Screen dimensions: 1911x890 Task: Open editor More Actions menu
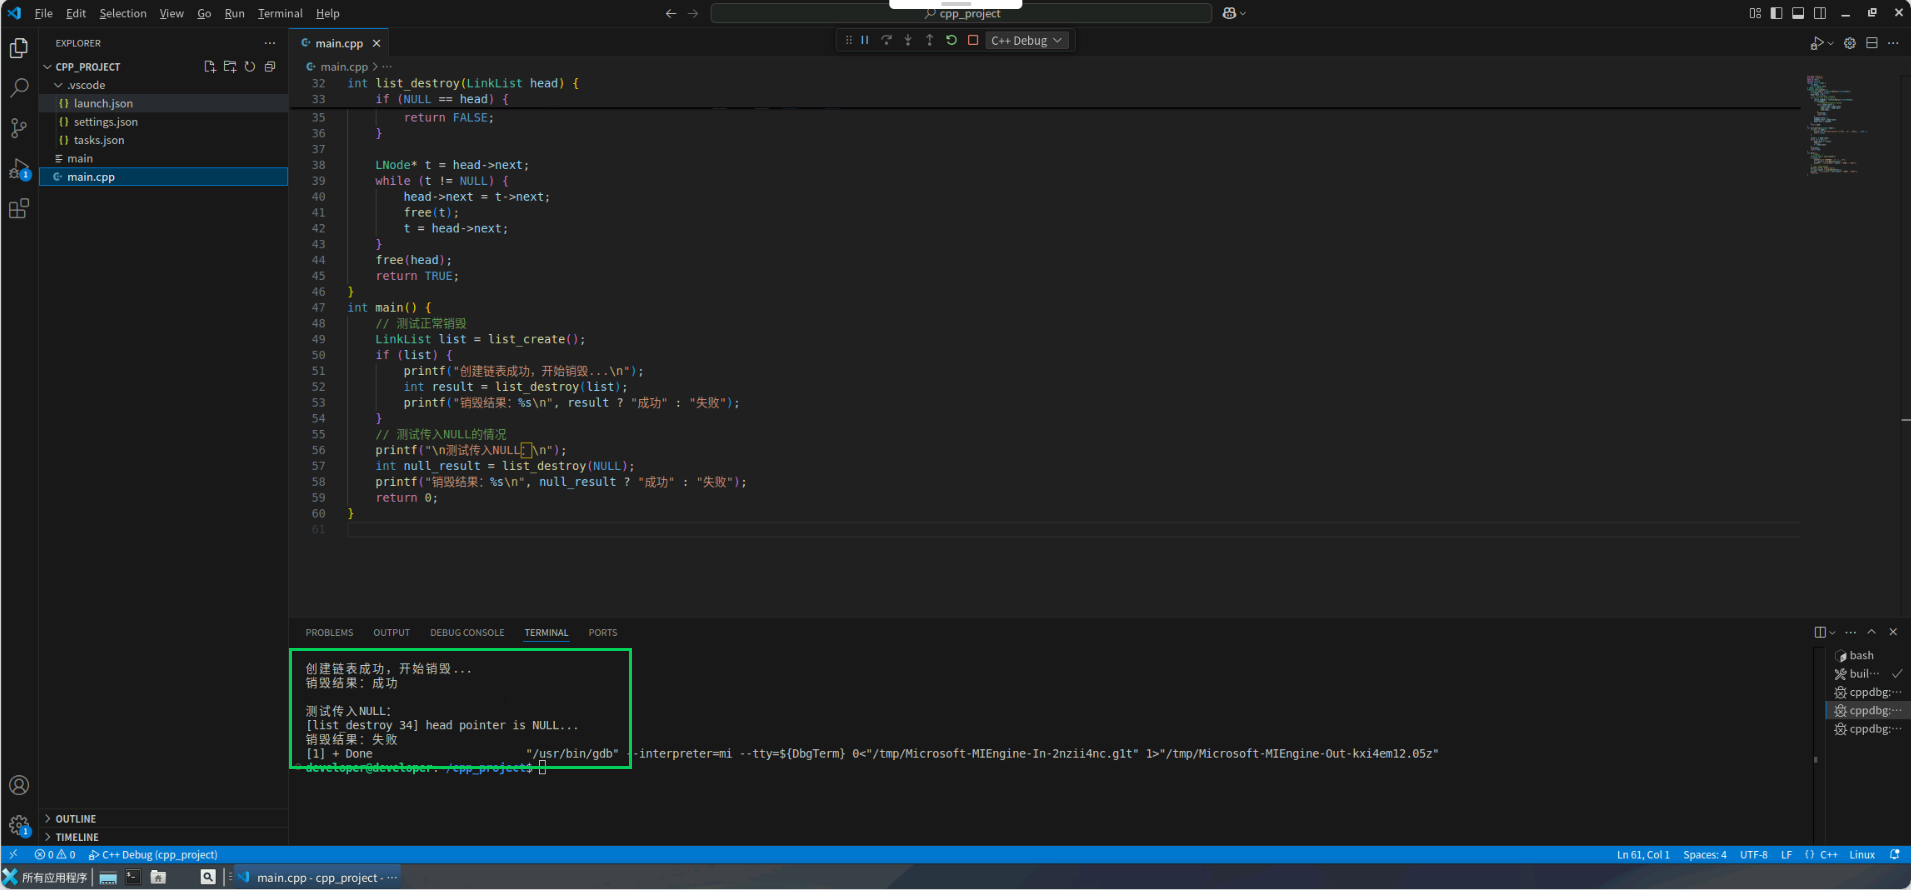point(1893,43)
